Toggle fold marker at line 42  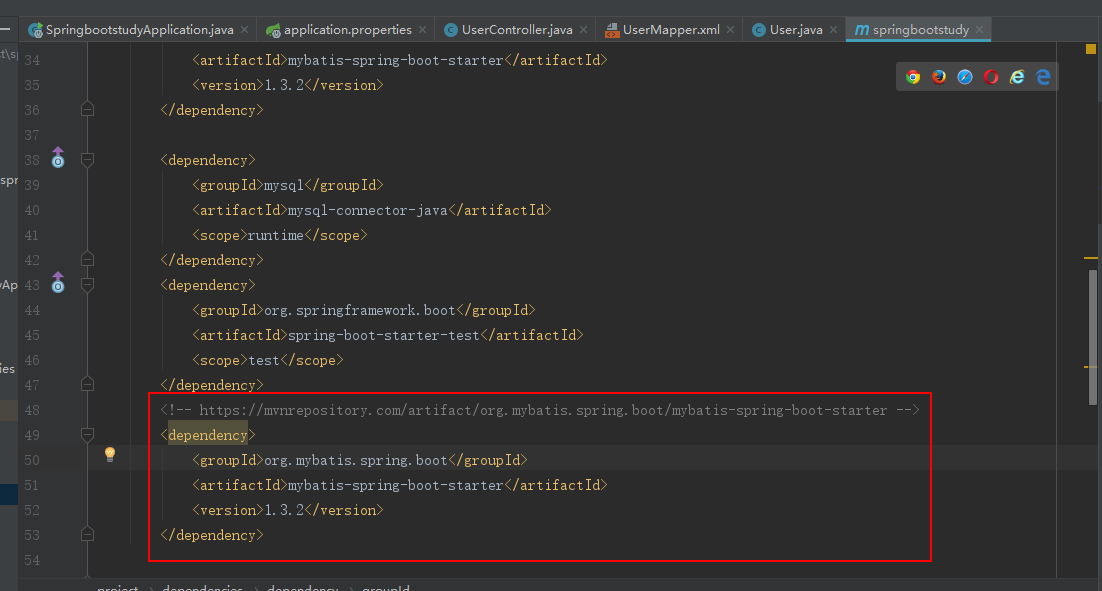coord(87,259)
